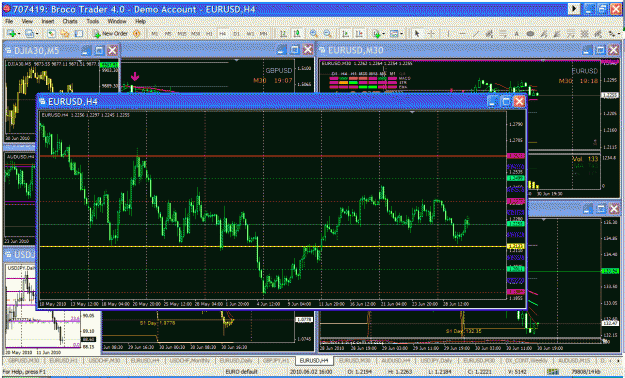Switch timeframe to D1
The image size is (625, 378).
pyautogui.click(x=236, y=34)
